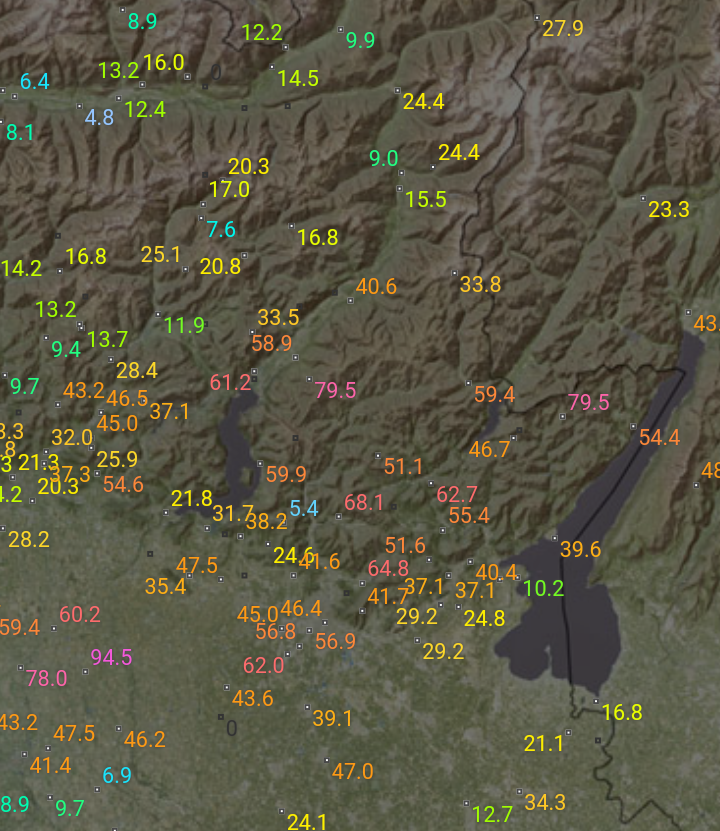Select the 68.1 station value
The height and width of the screenshot is (831, 720).
(364, 502)
